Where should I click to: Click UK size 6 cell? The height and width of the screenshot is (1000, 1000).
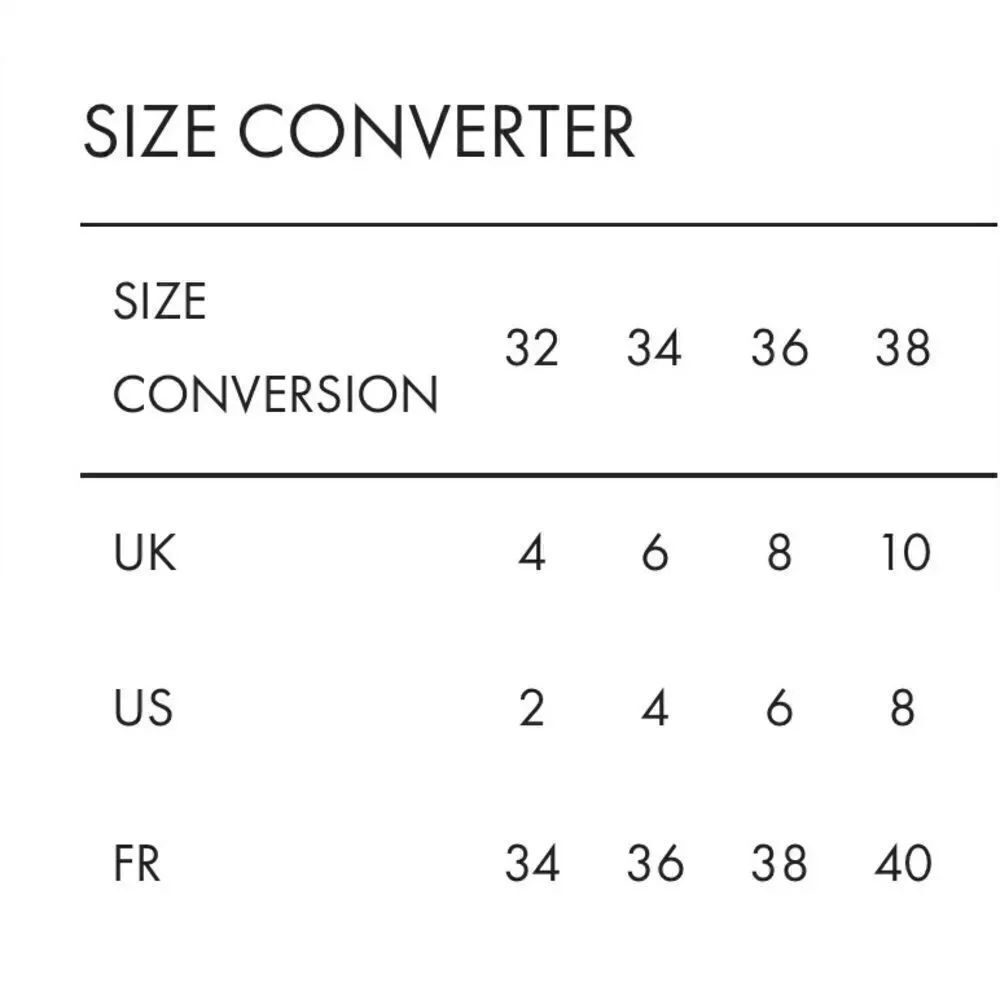coord(655,552)
